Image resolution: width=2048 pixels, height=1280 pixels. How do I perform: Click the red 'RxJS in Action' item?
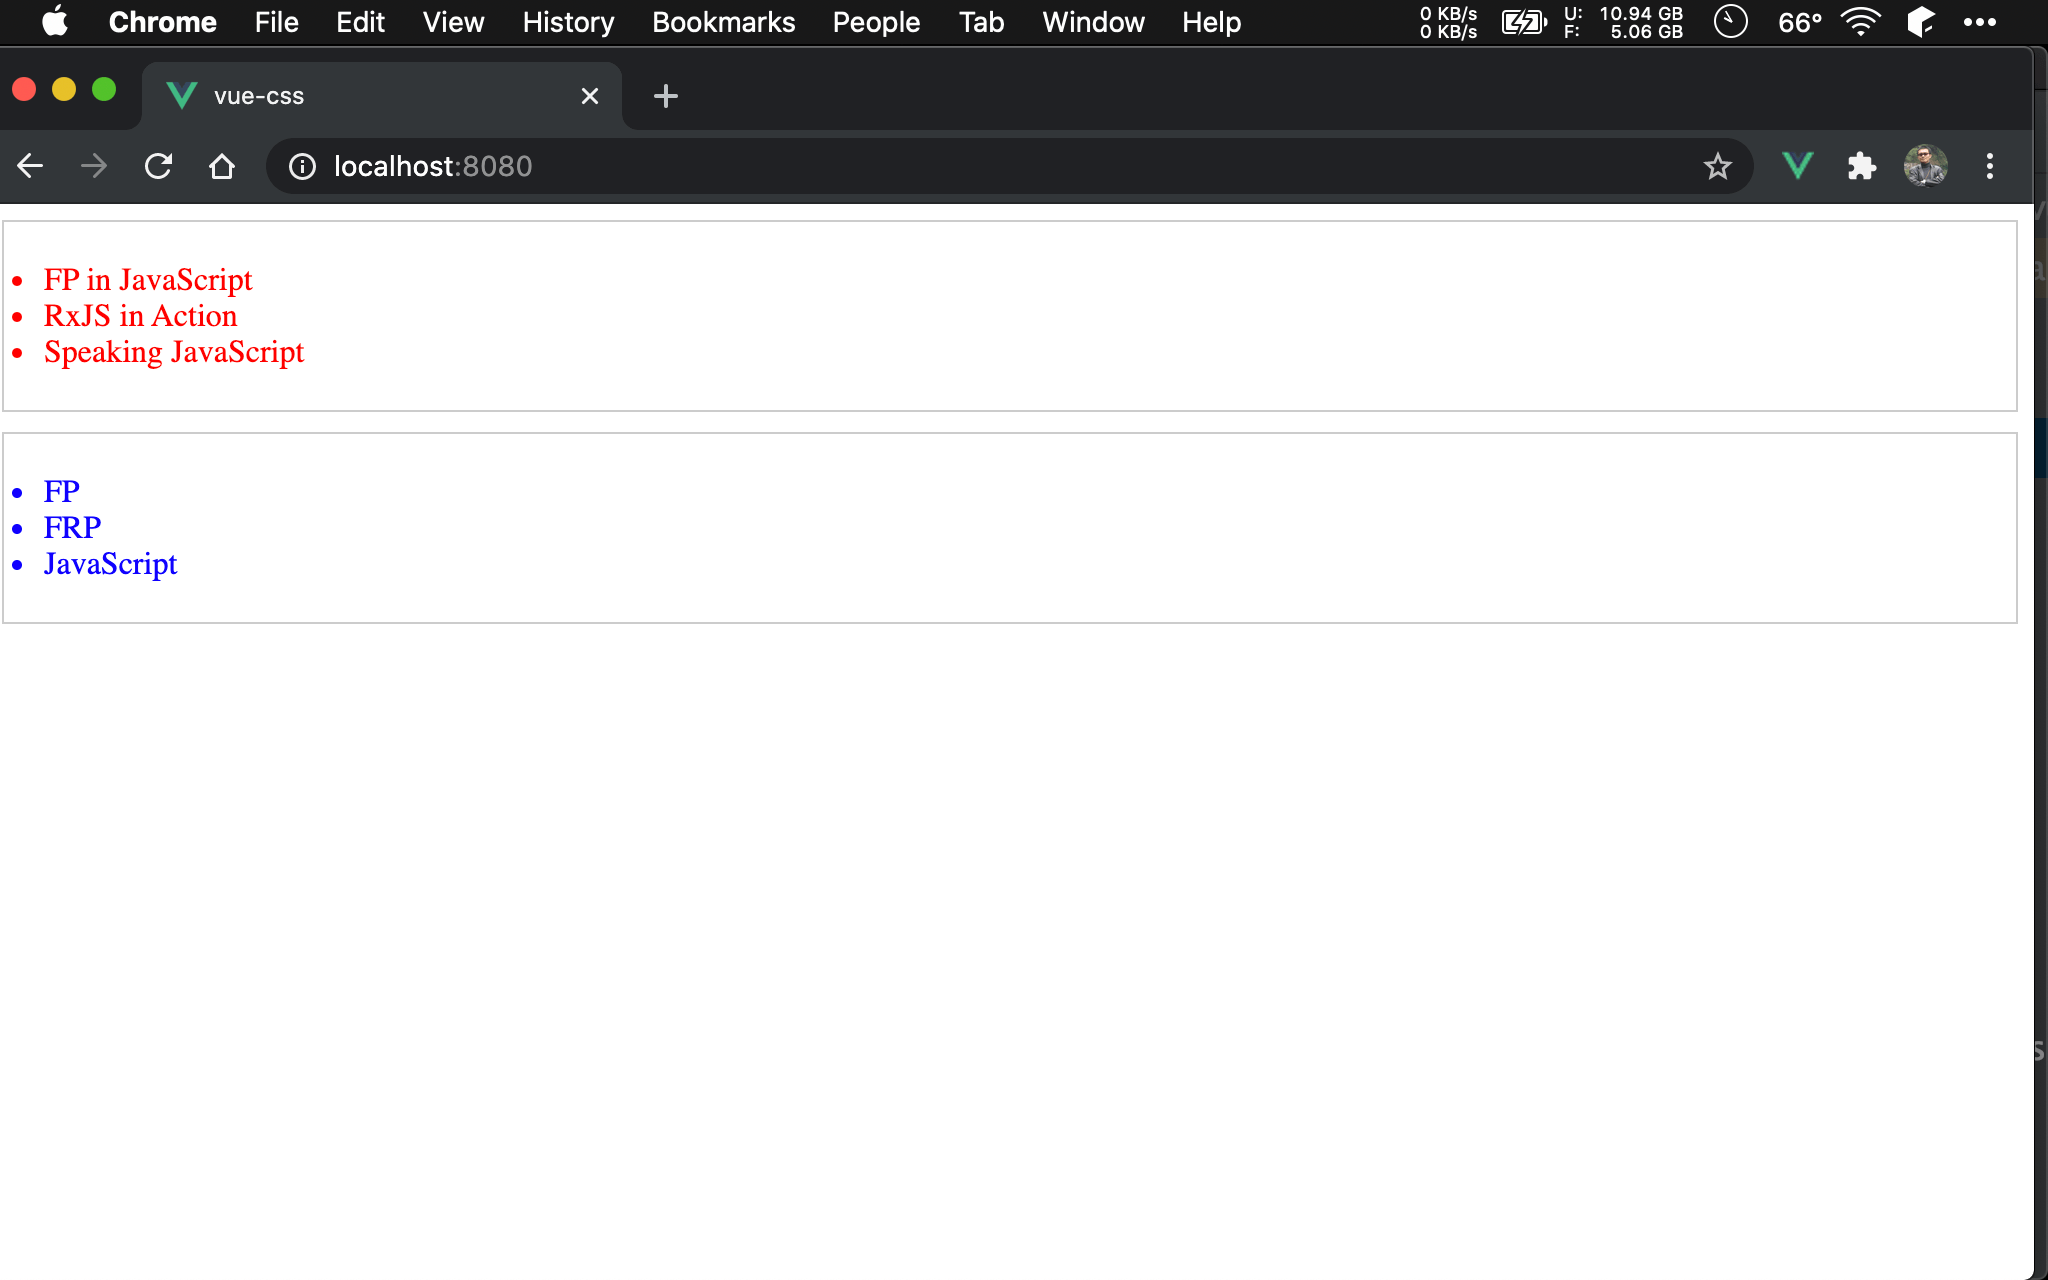pyautogui.click(x=141, y=316)
